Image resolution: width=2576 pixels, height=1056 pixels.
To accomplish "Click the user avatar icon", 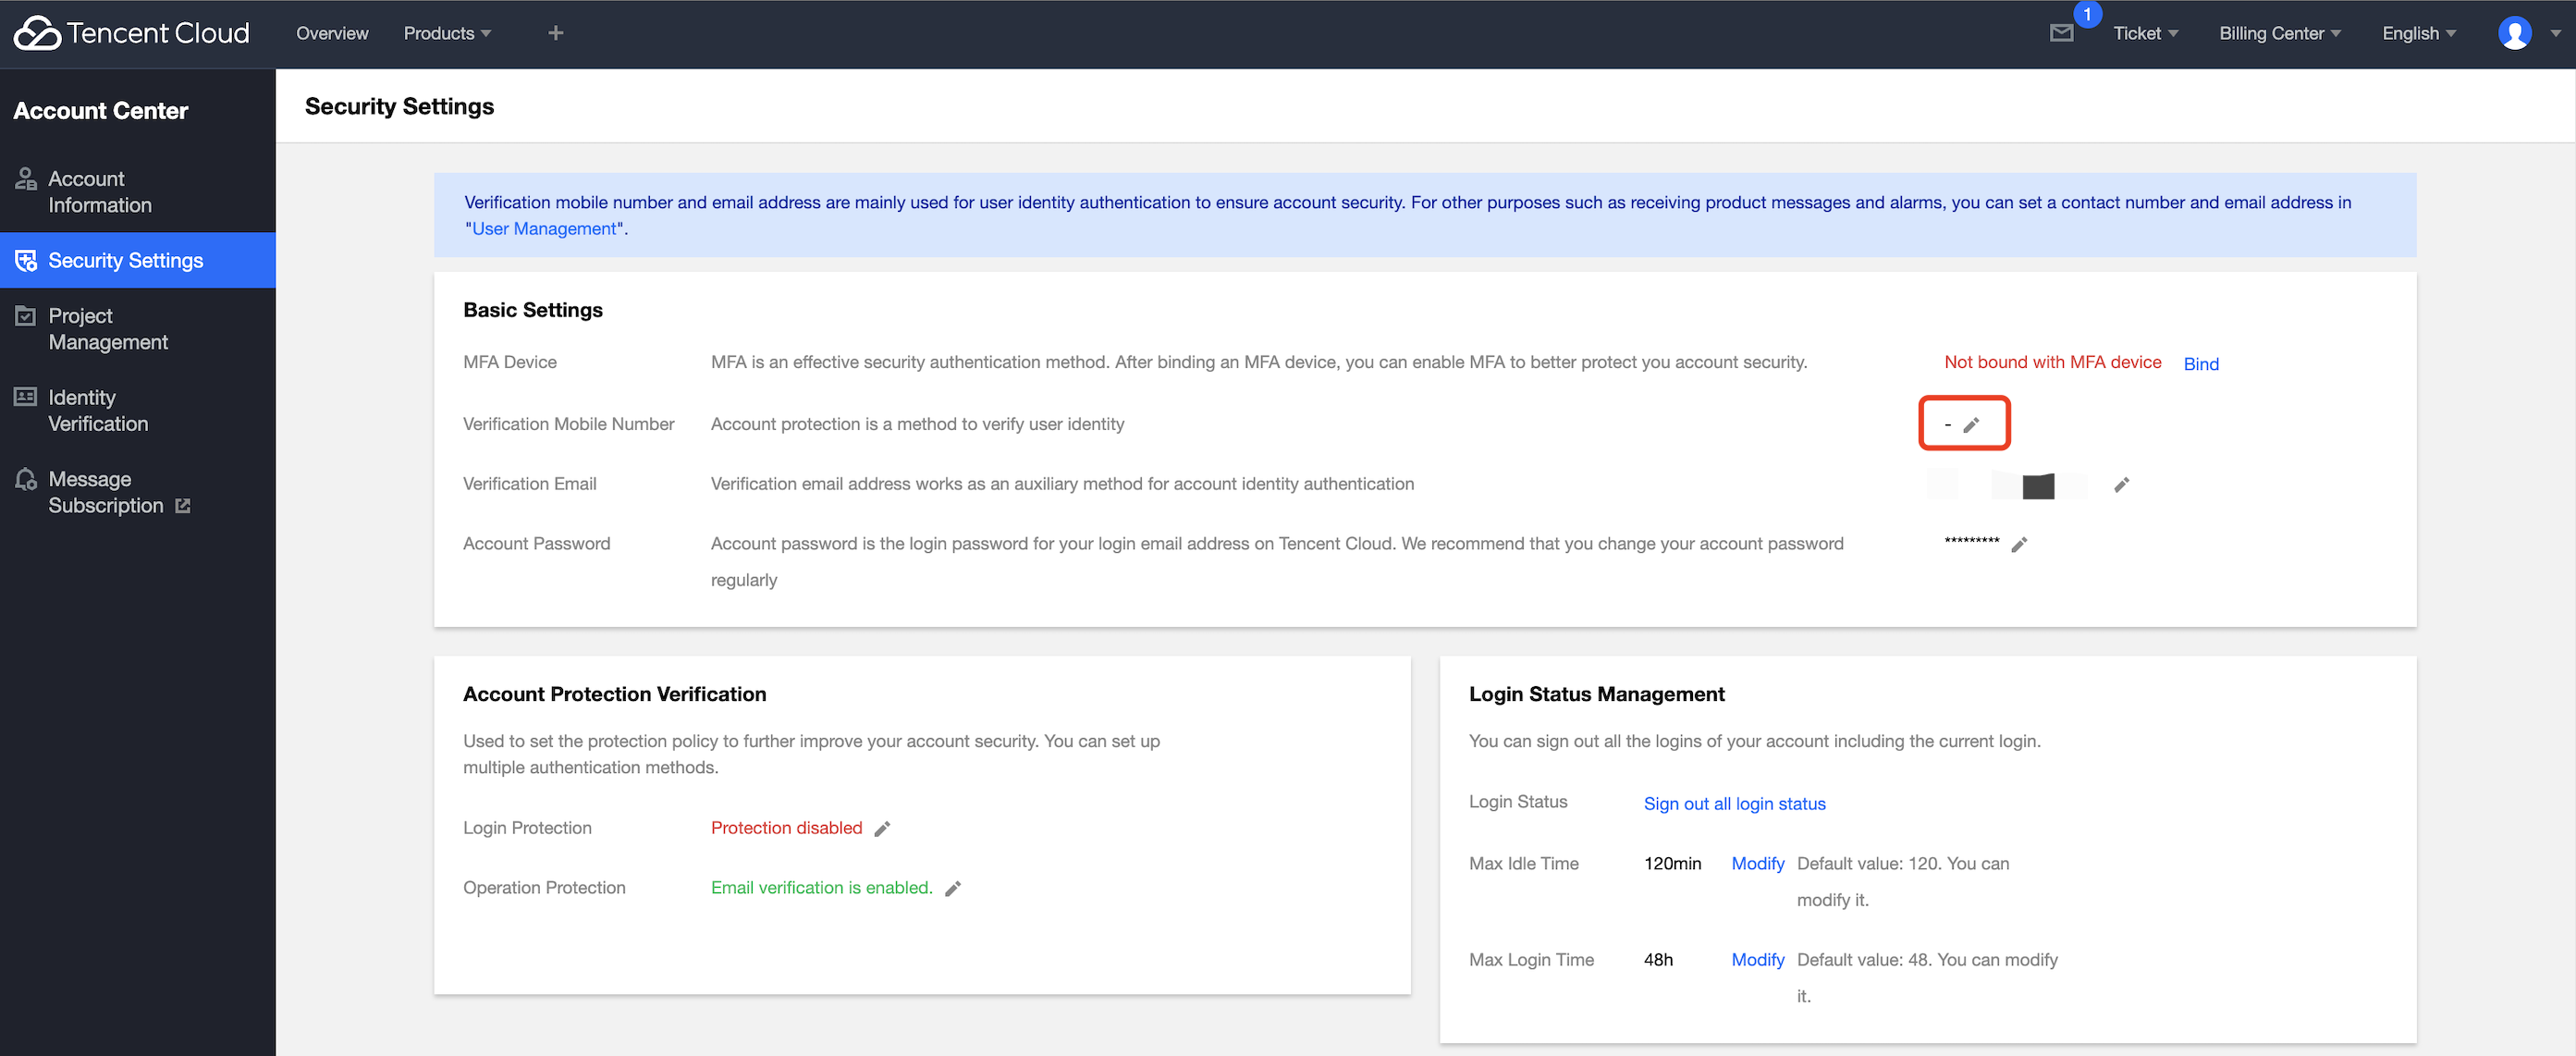I will point(2514,33).
